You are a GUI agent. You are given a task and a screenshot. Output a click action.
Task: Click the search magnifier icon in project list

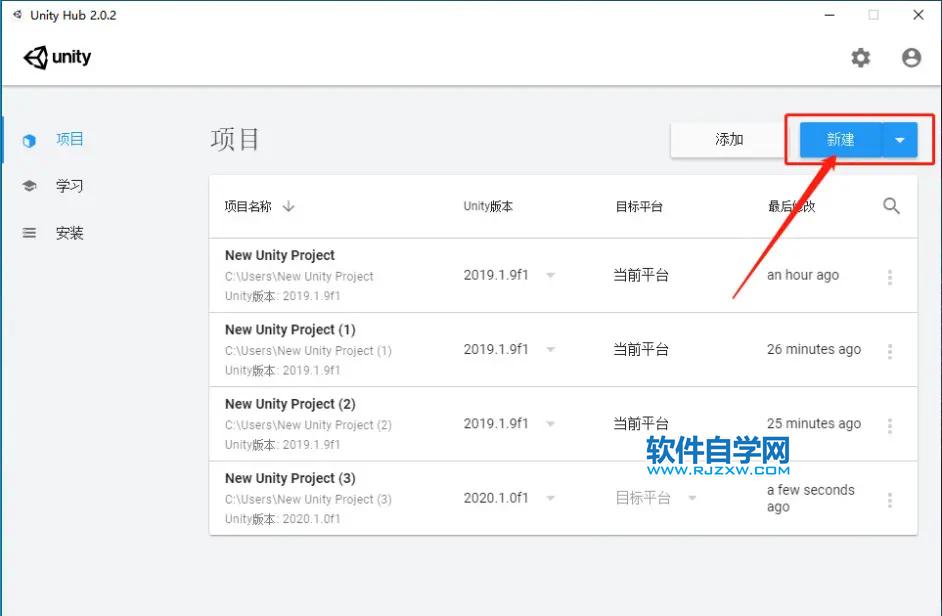click(891, 206)
